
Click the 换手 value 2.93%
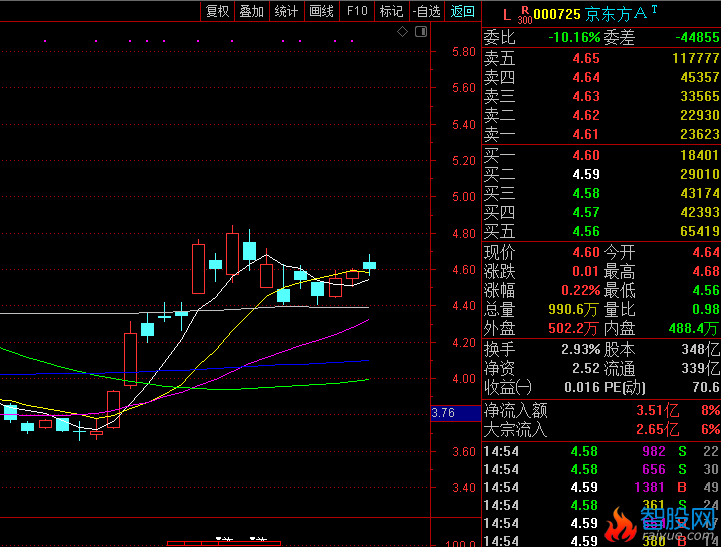tap(580, 350)
